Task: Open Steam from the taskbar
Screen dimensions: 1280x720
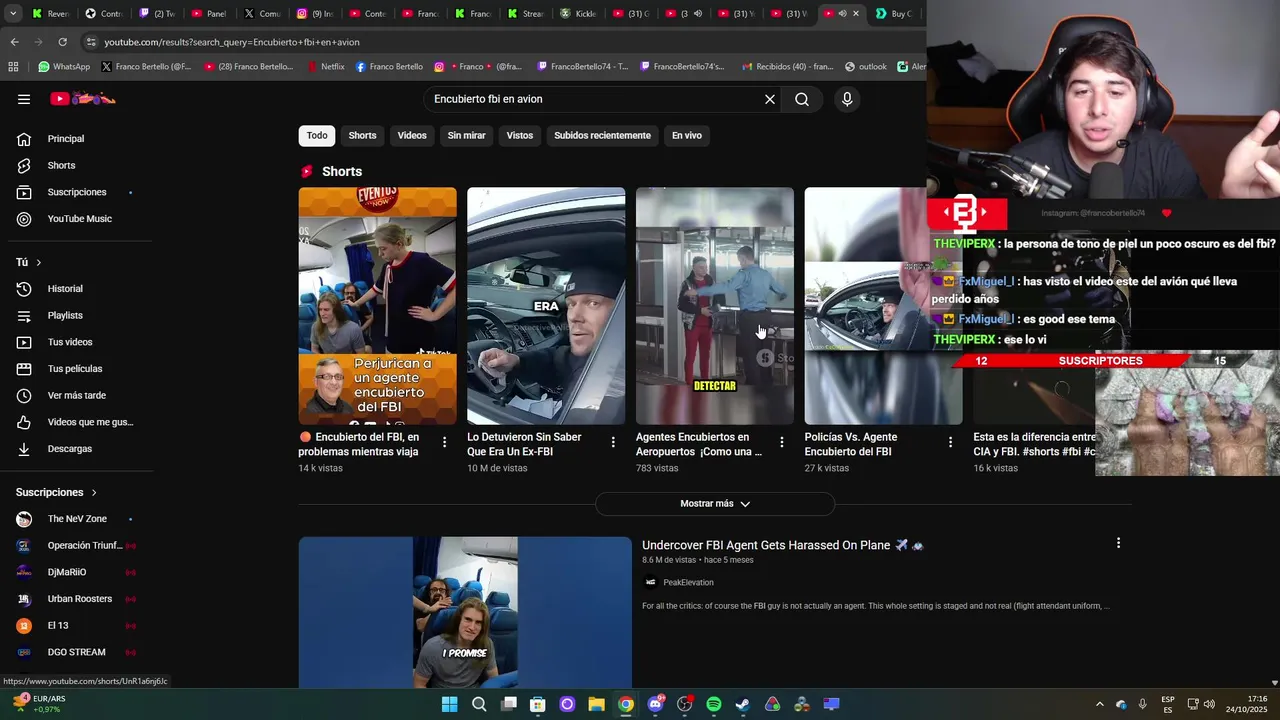Action: pyautogui.click(x=743, y=704)
